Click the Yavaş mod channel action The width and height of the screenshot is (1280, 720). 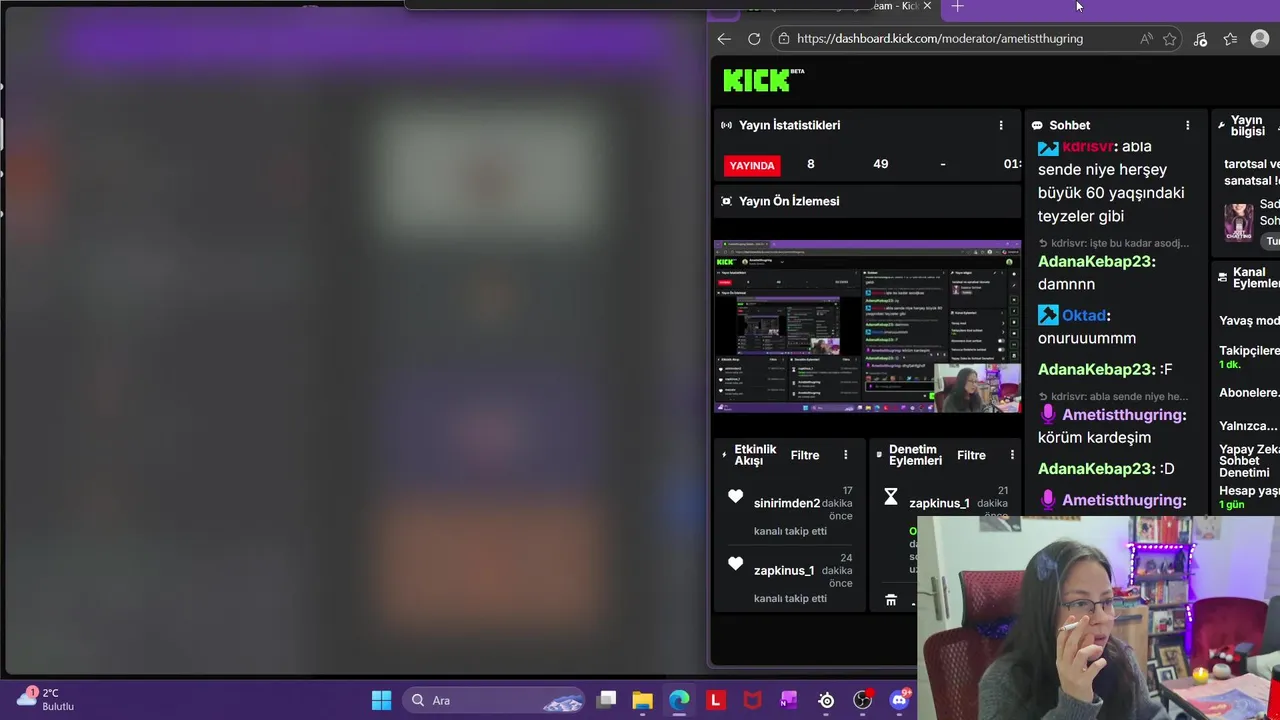1249,321
